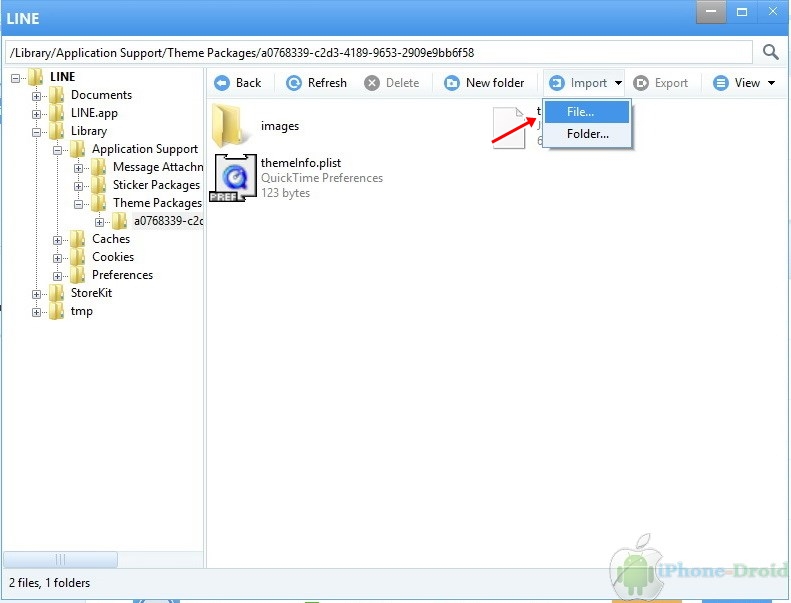Collapse the Application Support tree node
791x603 pixels.
tap(58, 150)
